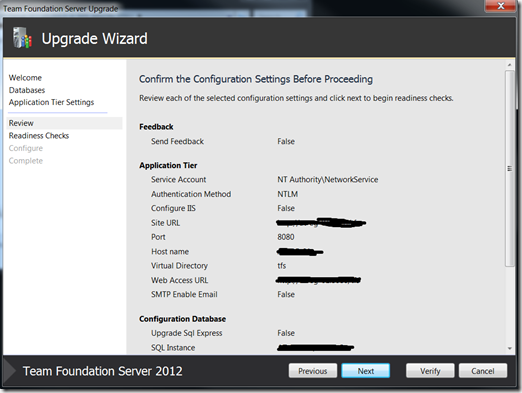Click Next to begin readiness checks
The image size is (522, 393).
[x=366, y=371]
